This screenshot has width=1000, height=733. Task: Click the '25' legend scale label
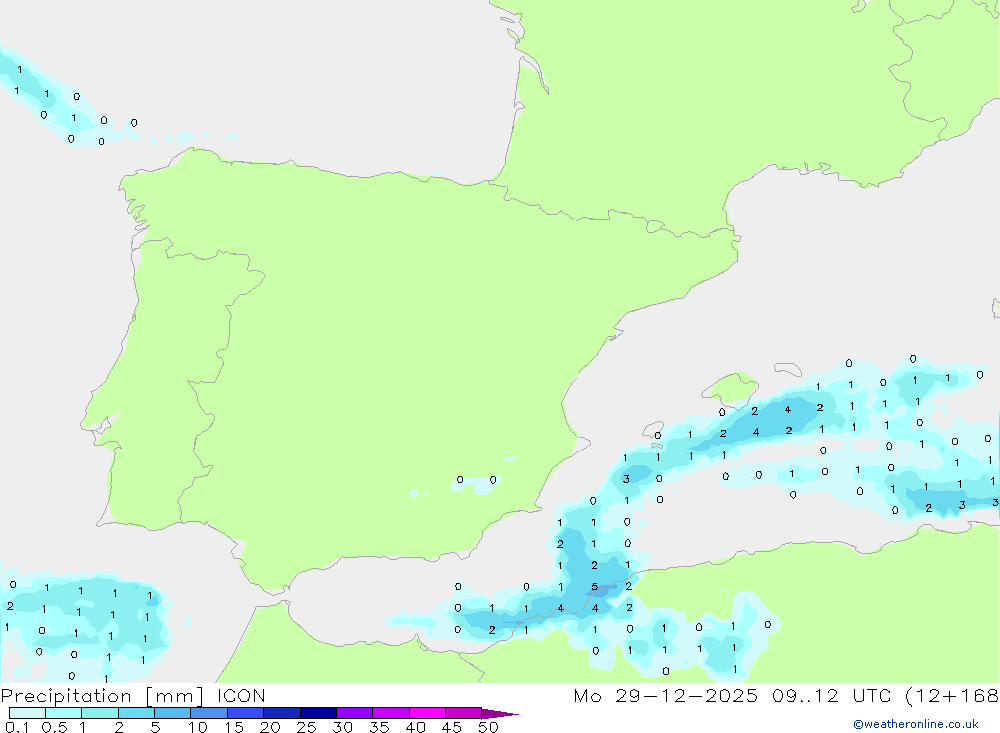tap(306, 727)
